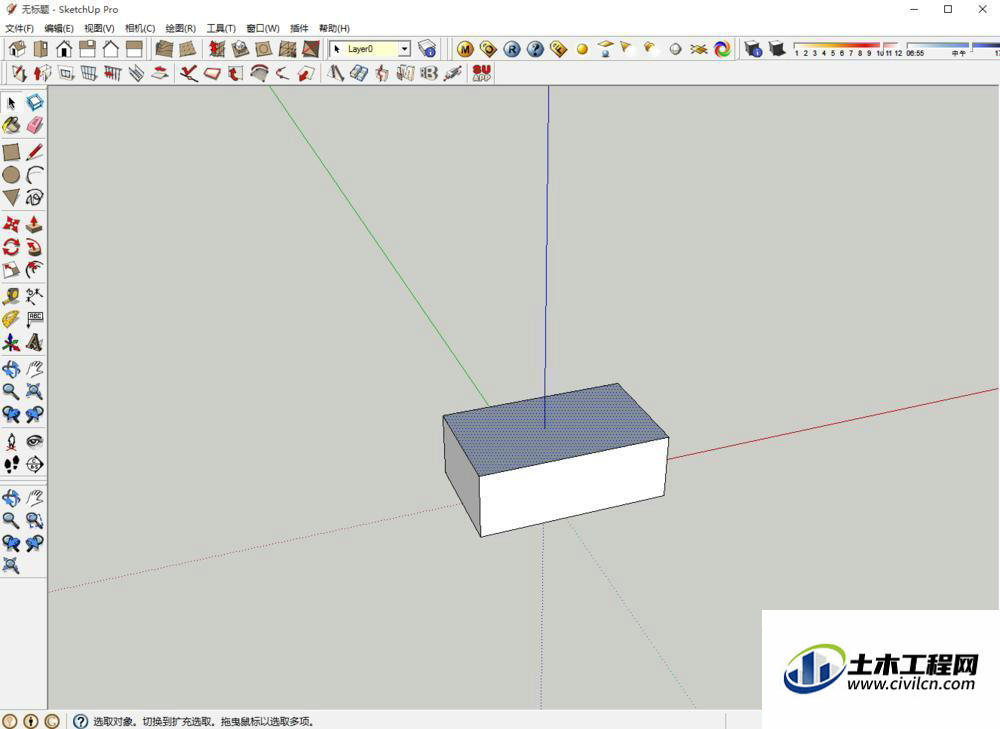Image resolution: width=1000 pixels, height=729 pixels.
Task: Open the 相机(C) menu
Action: click(140, 28)
